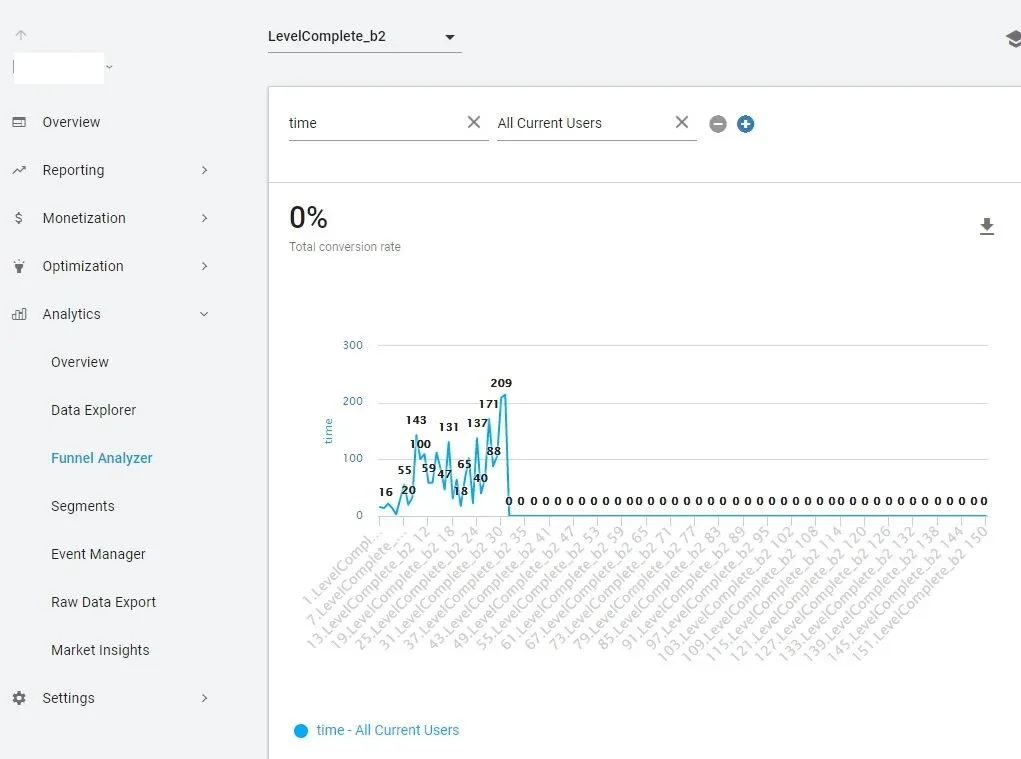Go to Raw Data Export
The image size is (1021, 759).
tap(104, 602)
